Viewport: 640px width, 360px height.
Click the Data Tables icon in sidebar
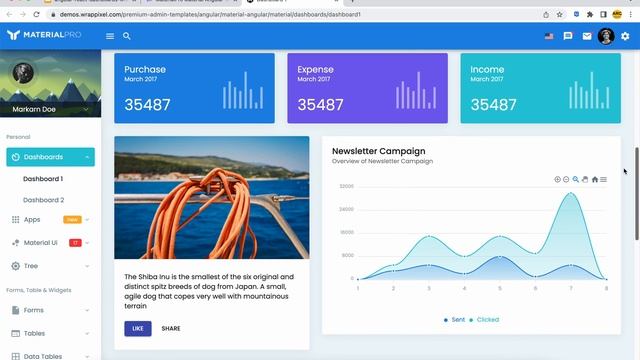click(16, 356)
